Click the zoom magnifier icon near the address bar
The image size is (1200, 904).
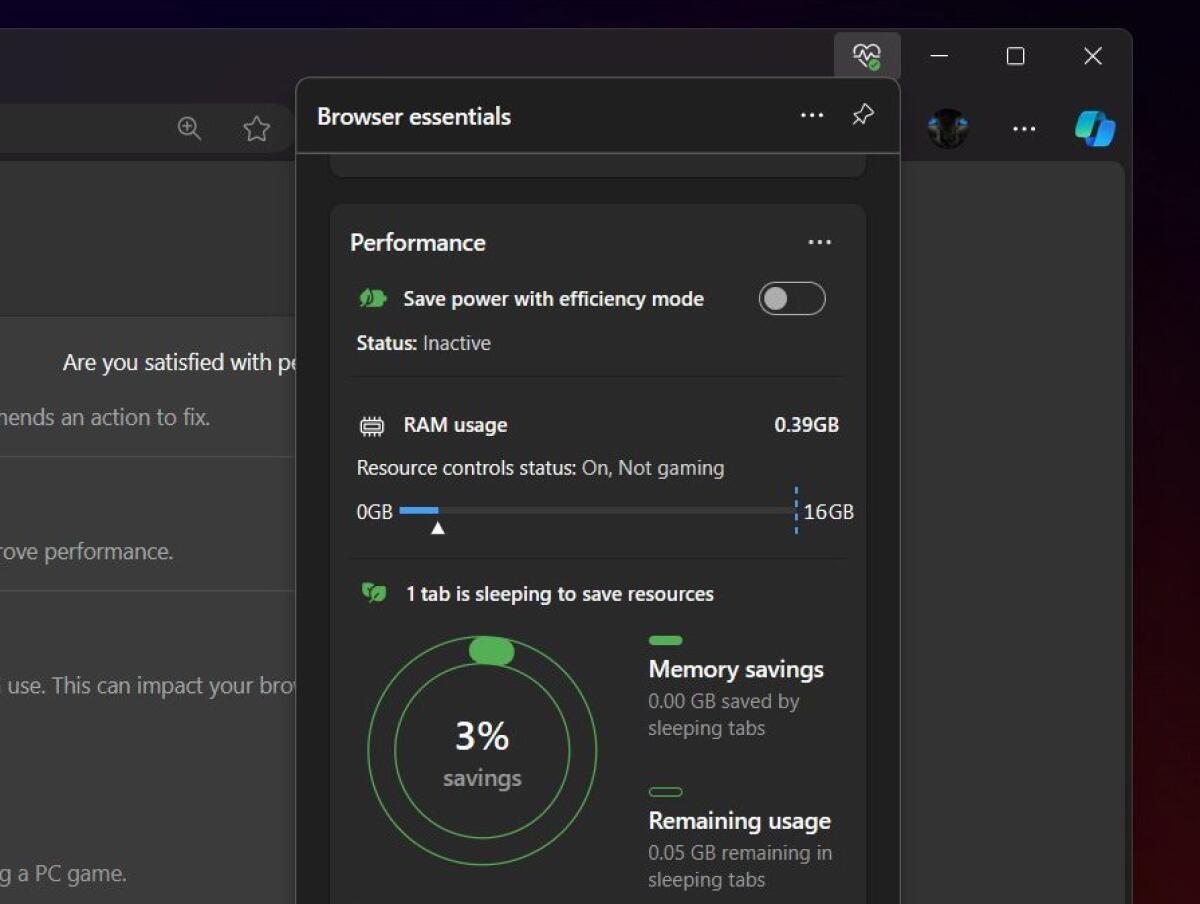(x=189, y=128)
